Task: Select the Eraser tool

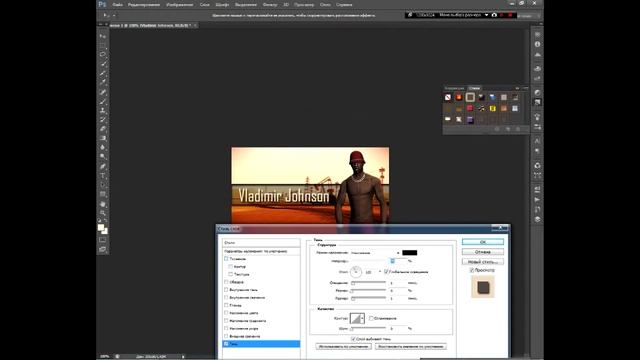Action: point(102,129)
